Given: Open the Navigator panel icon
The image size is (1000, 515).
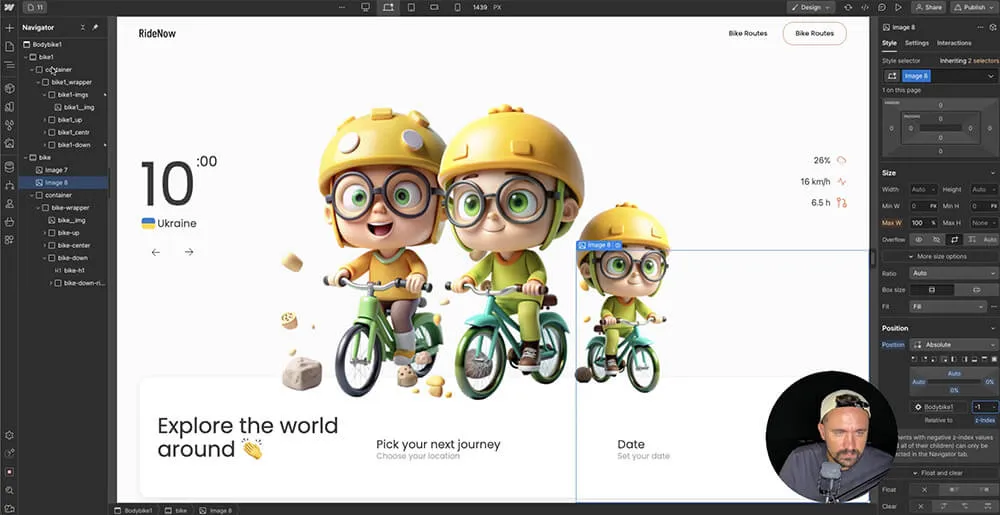Looking at the screenshot, I should (9, 65).
